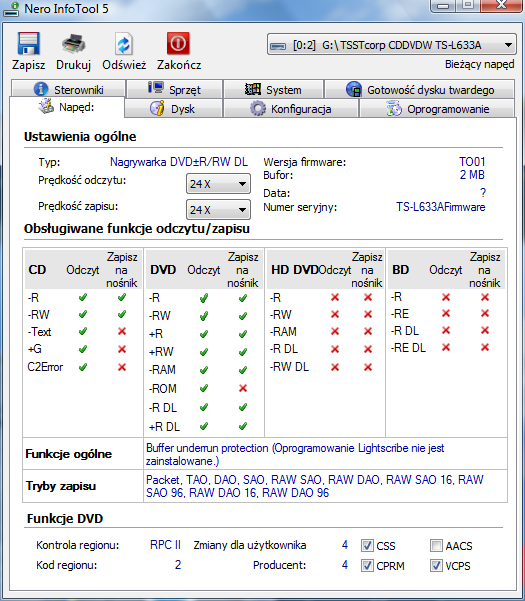Click the Odśwież button label

(x=124, y=65)
